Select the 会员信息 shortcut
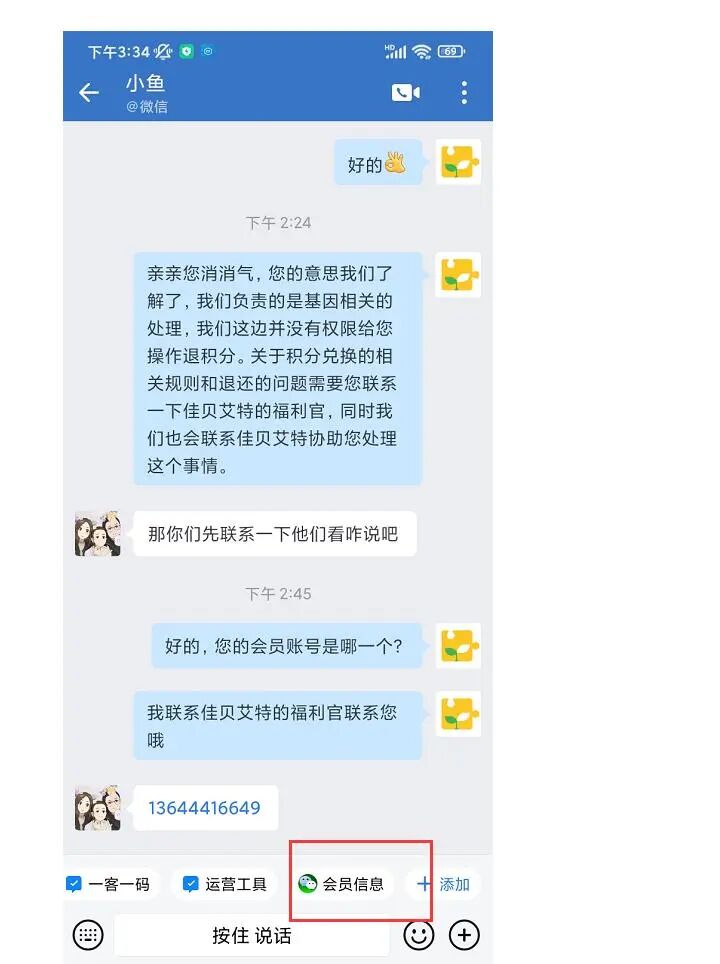720x964 pixels. [x=341, y=884]
